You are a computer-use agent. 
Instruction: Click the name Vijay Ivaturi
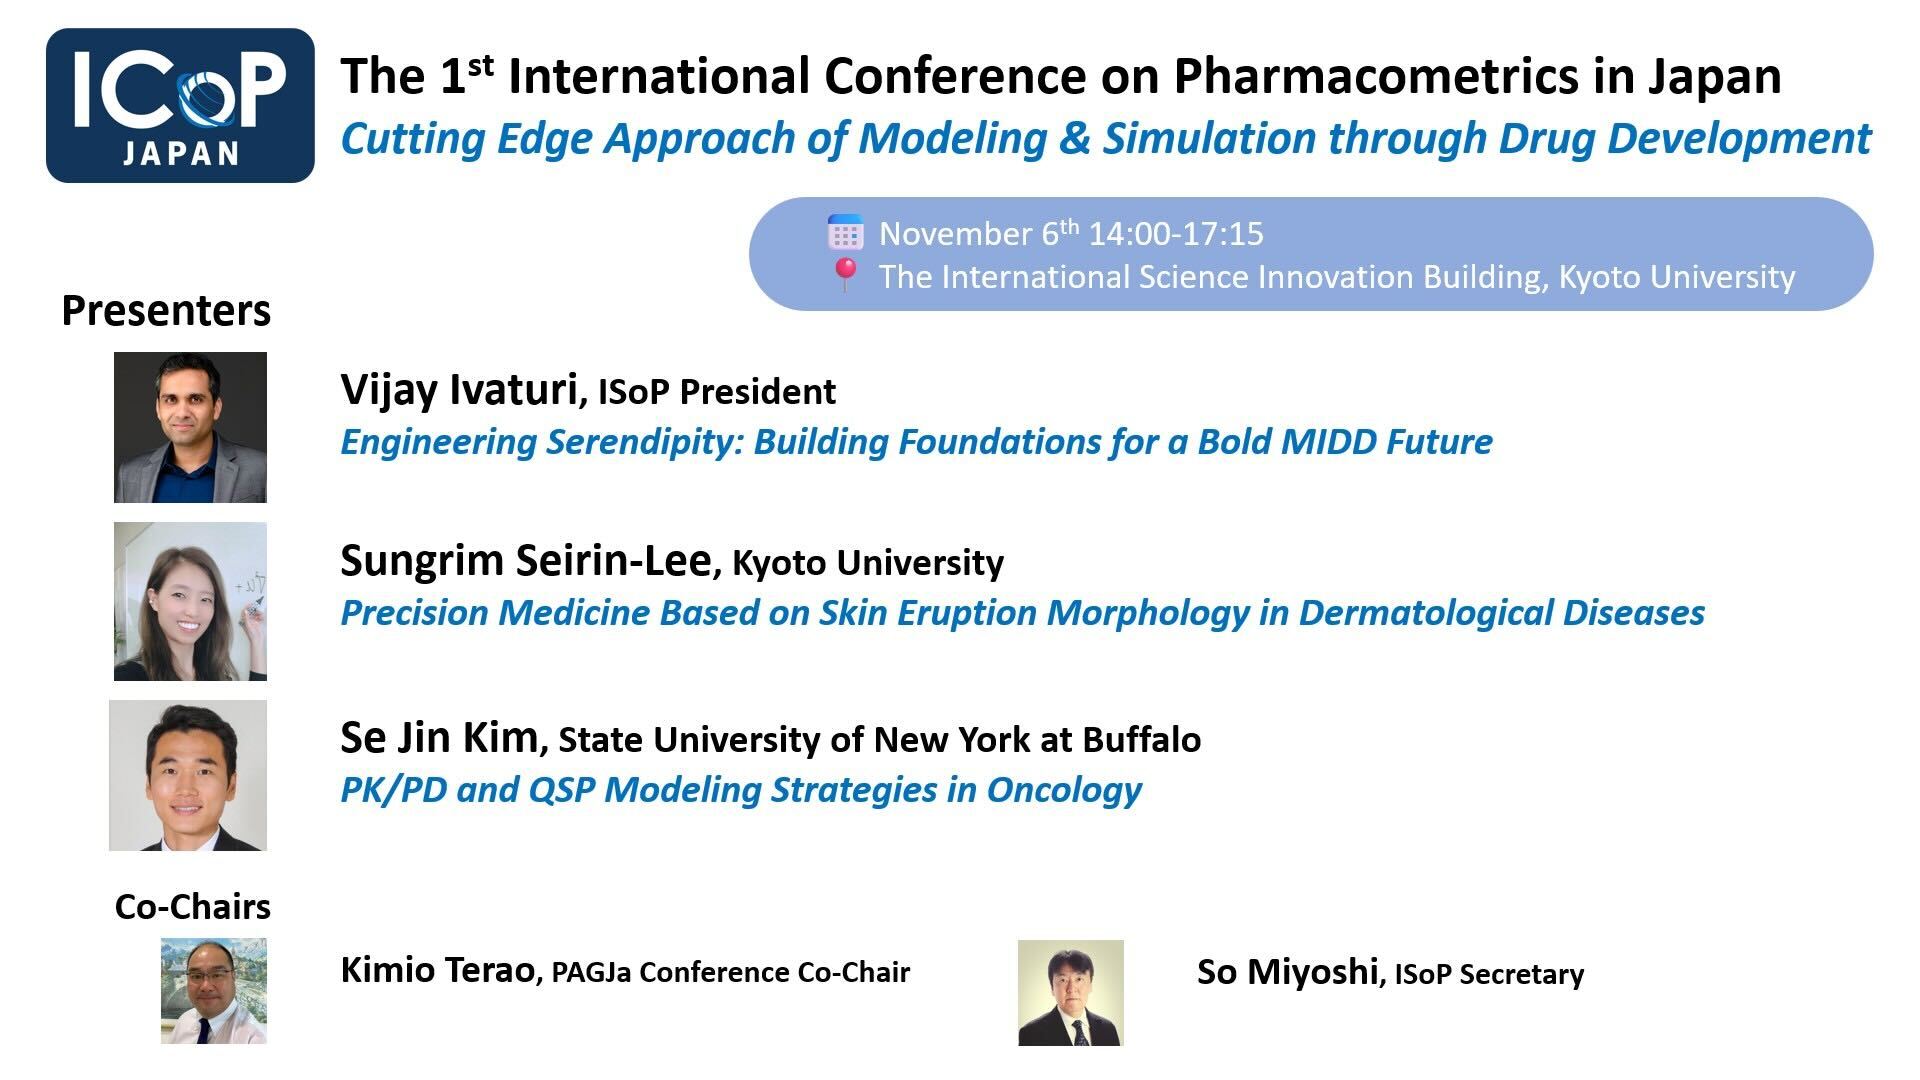[x=458, y=390]
